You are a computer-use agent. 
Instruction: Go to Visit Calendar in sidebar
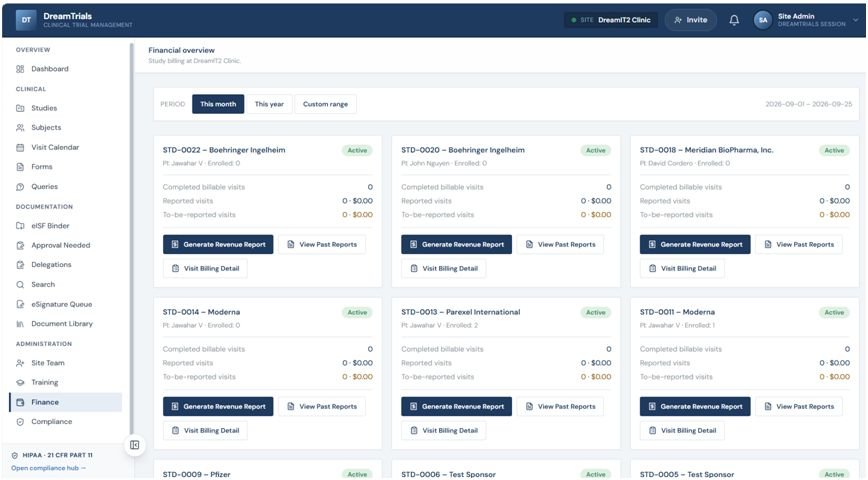pyautogui.click(x=65, y=147)
